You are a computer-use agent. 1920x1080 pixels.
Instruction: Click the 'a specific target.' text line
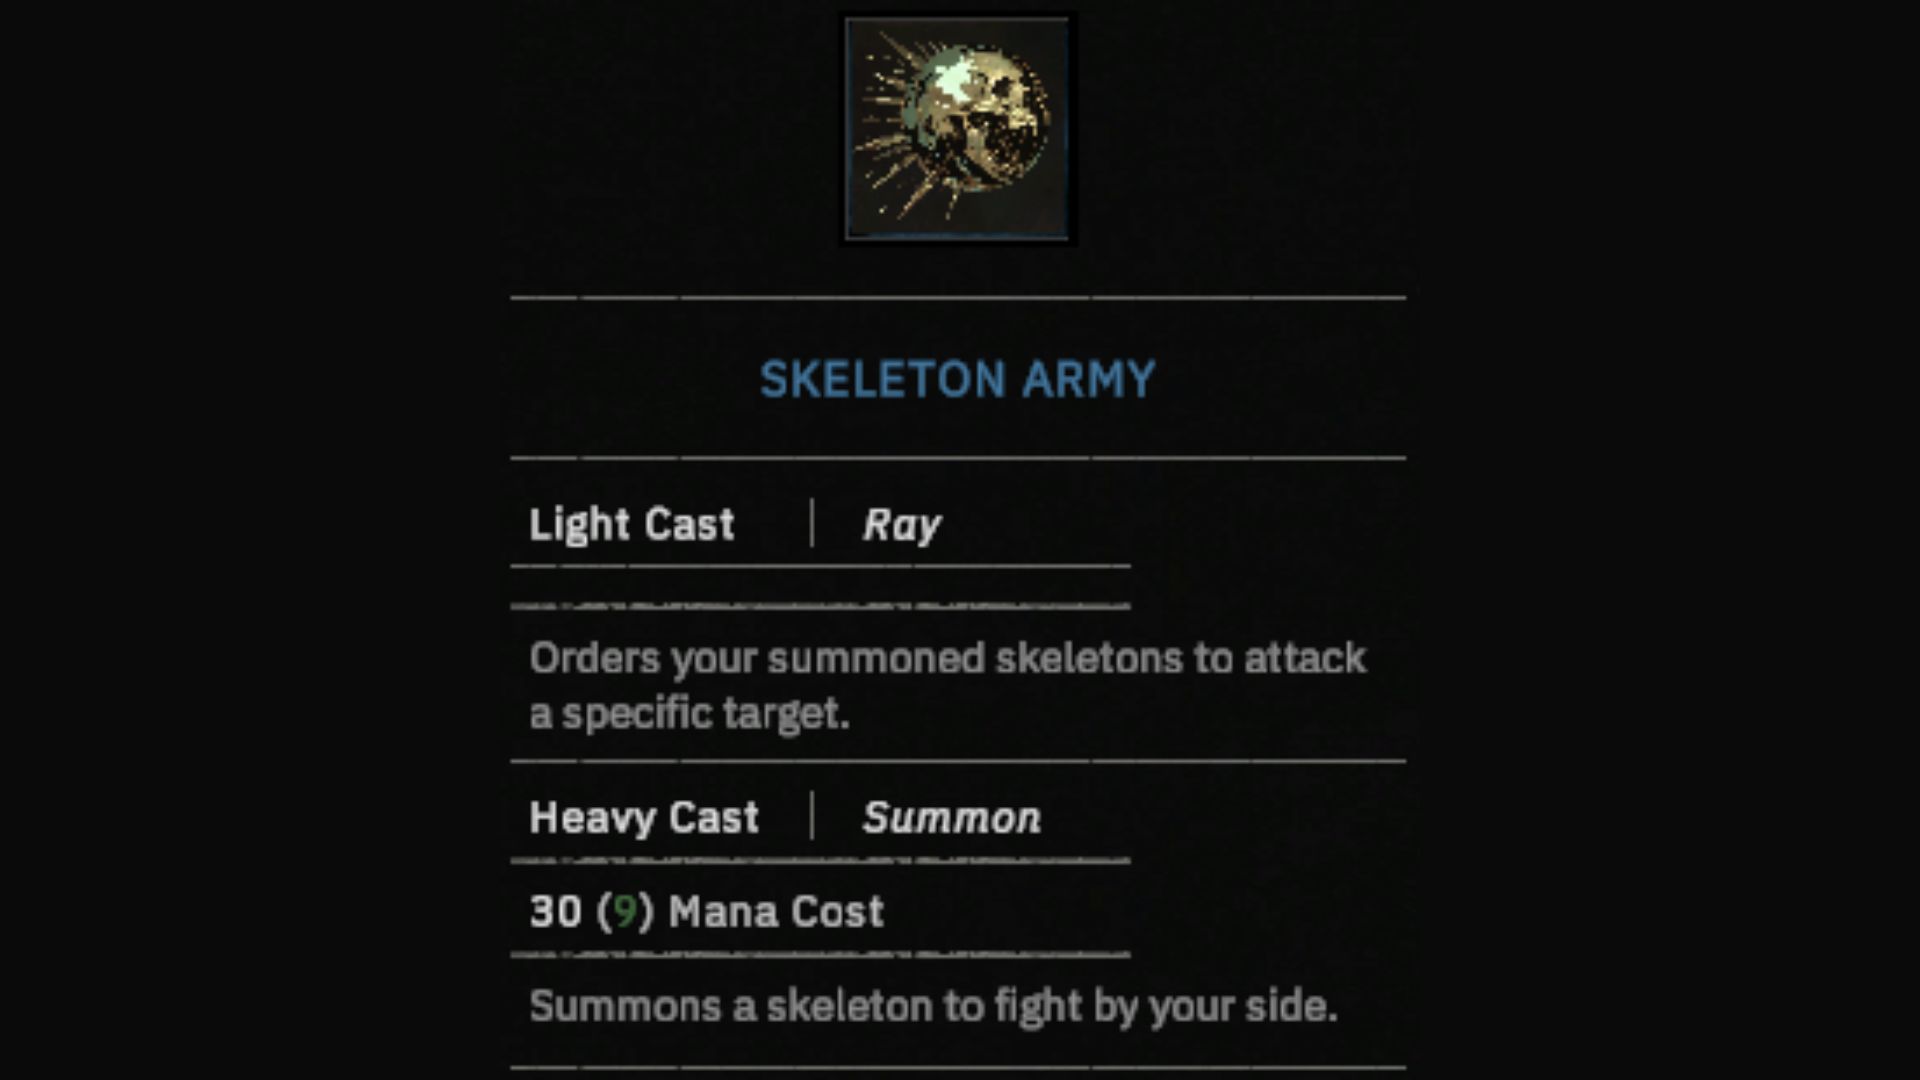689,714
